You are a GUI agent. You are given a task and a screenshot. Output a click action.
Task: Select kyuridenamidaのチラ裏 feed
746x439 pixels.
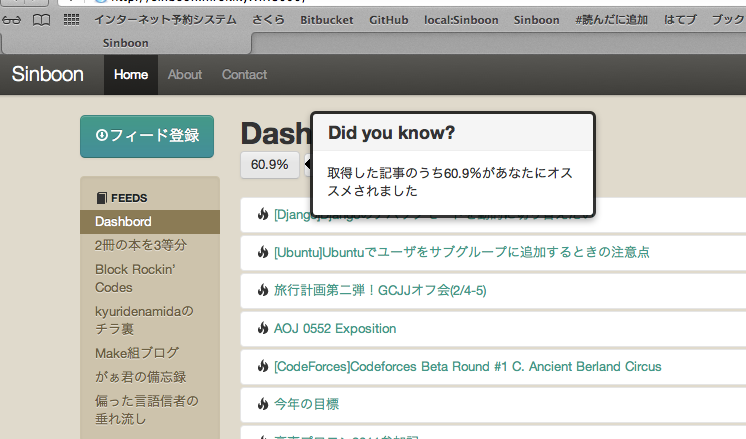(144, 320)
